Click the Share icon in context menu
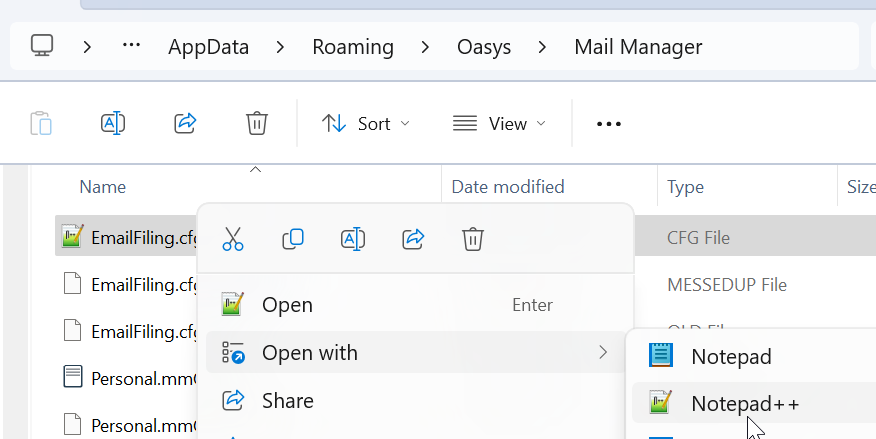 (x=413, y=239)
